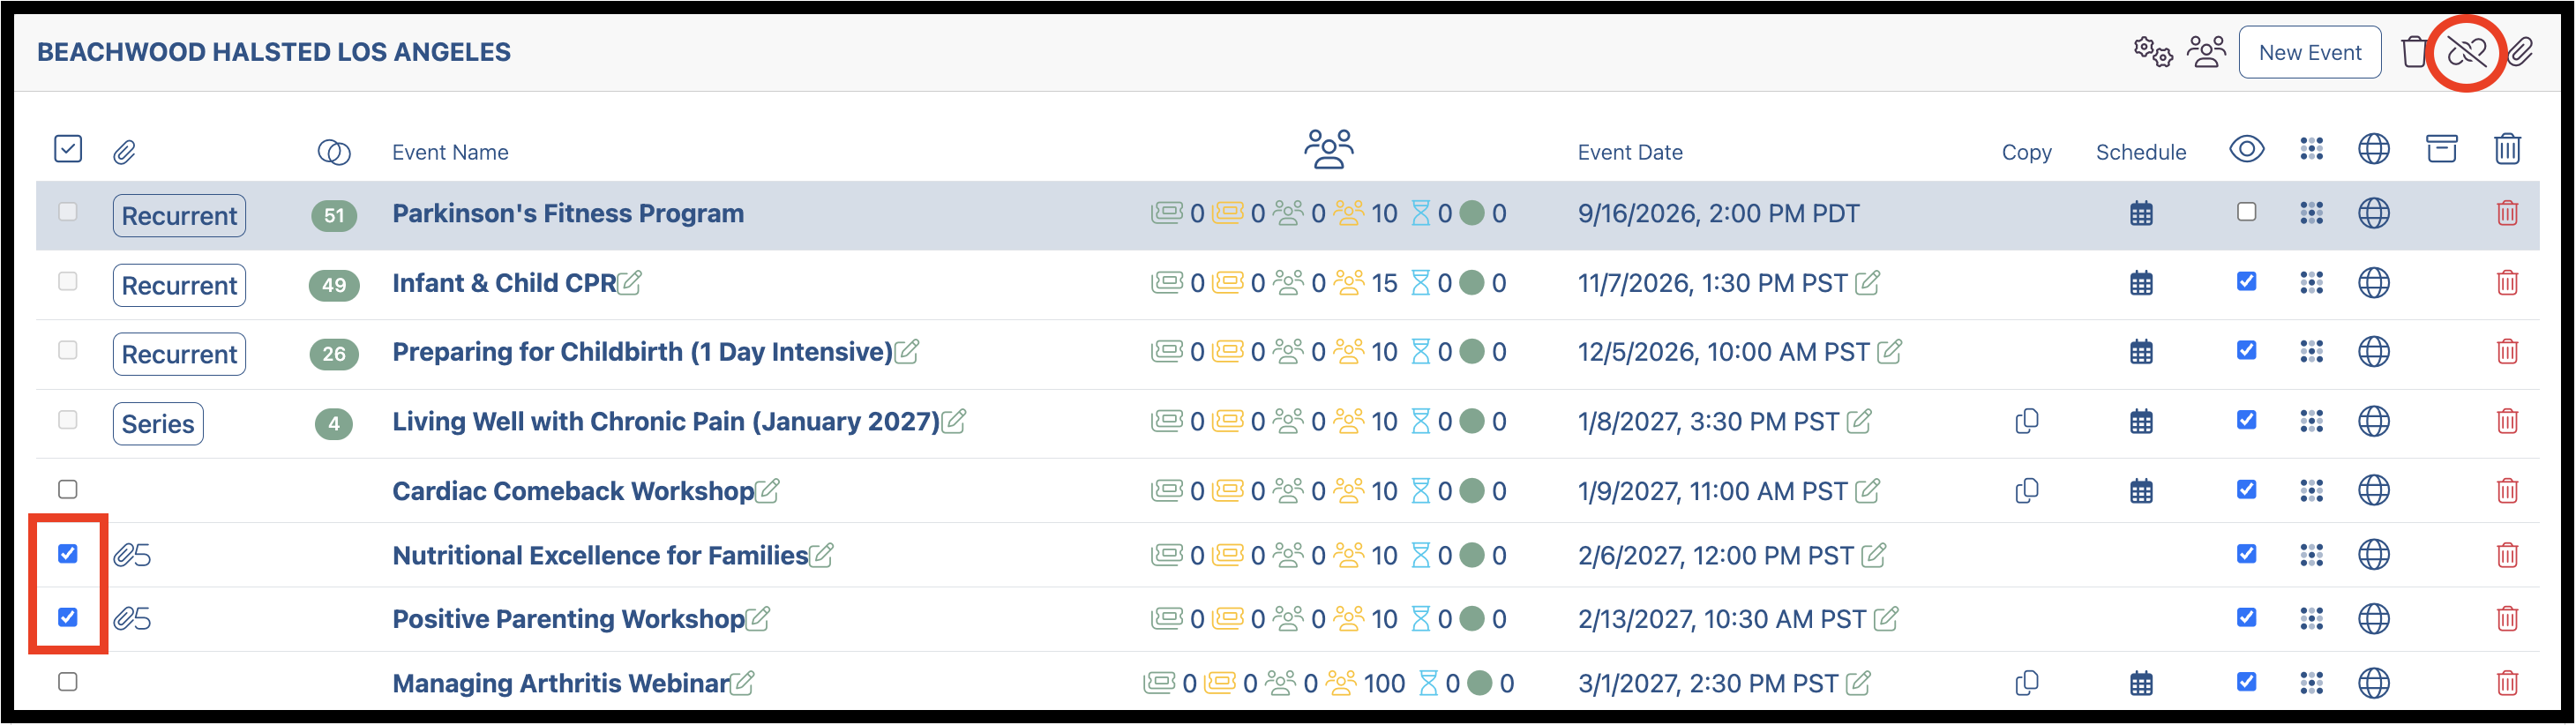This screenshot has height=725, width=2576.
Task: Edit the Positive Parenting Workshop event date
Action: pos(1886,619)
